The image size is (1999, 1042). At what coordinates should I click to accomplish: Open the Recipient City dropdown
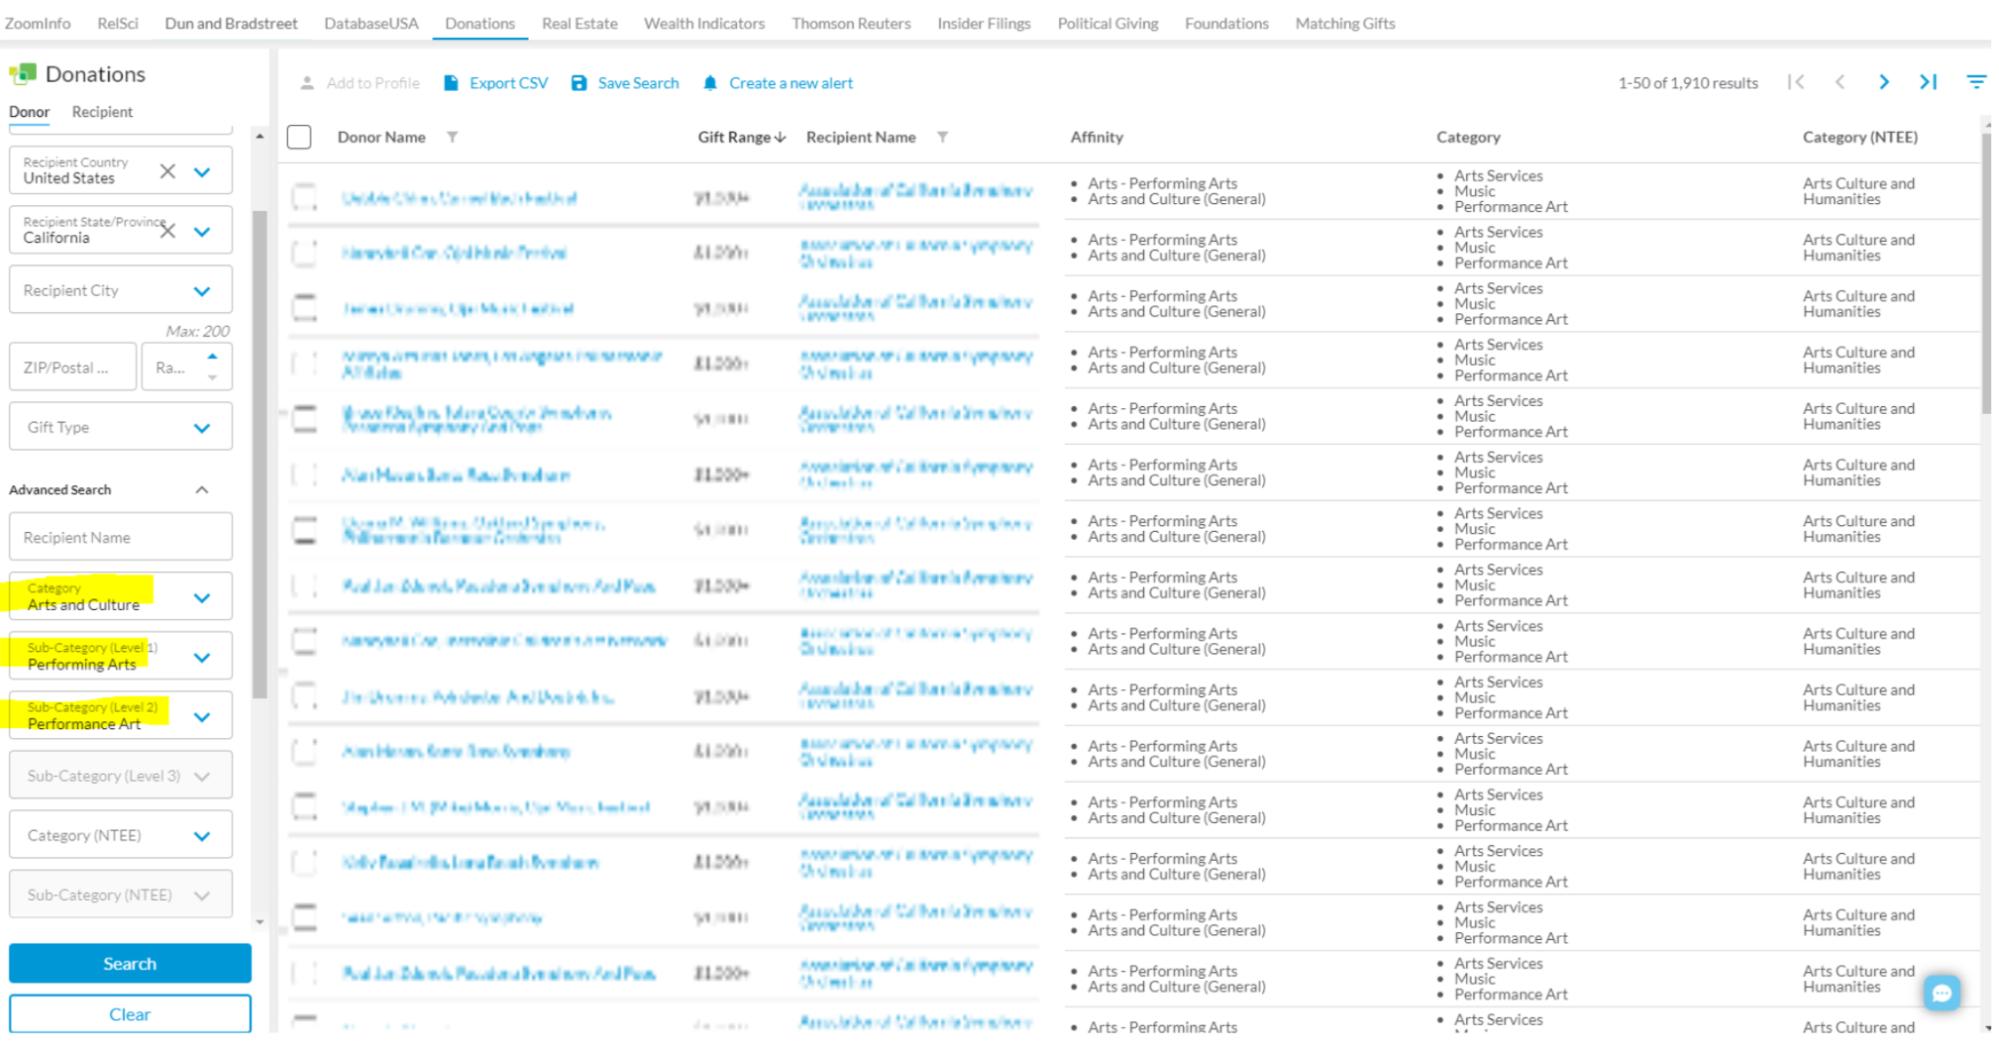click(x=202, y=291)
